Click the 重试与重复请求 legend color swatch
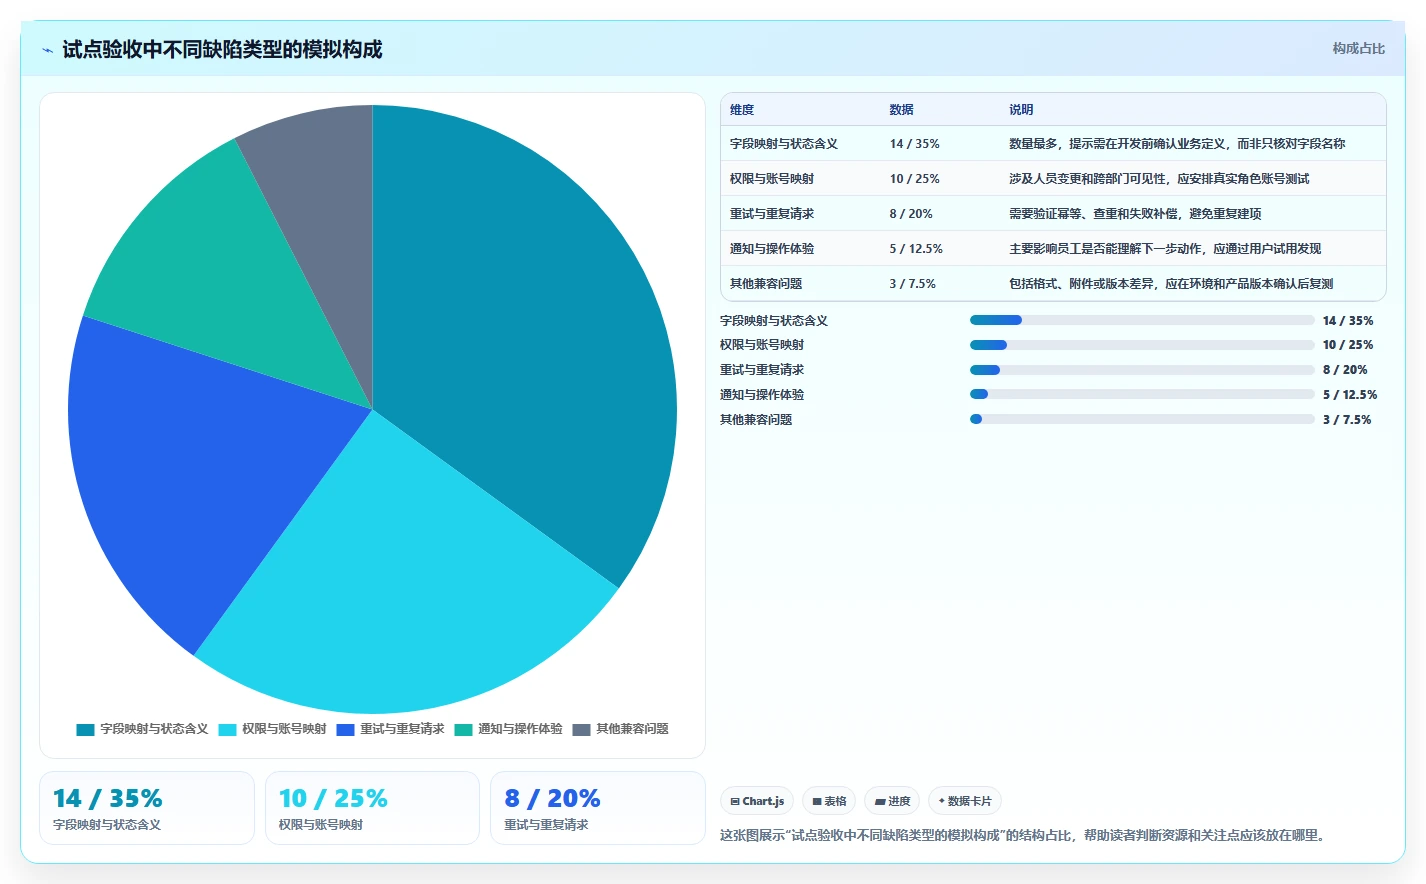The height and width of the screenshot is (884, 1426). 345,729
